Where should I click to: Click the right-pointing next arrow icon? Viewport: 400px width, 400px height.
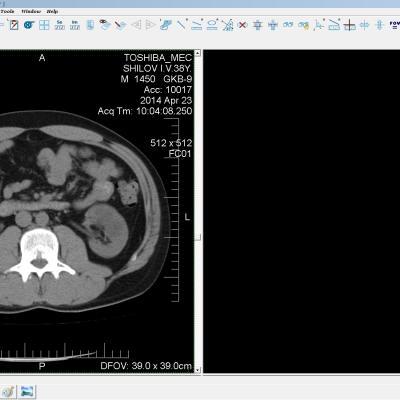click(x=151, y=25)
